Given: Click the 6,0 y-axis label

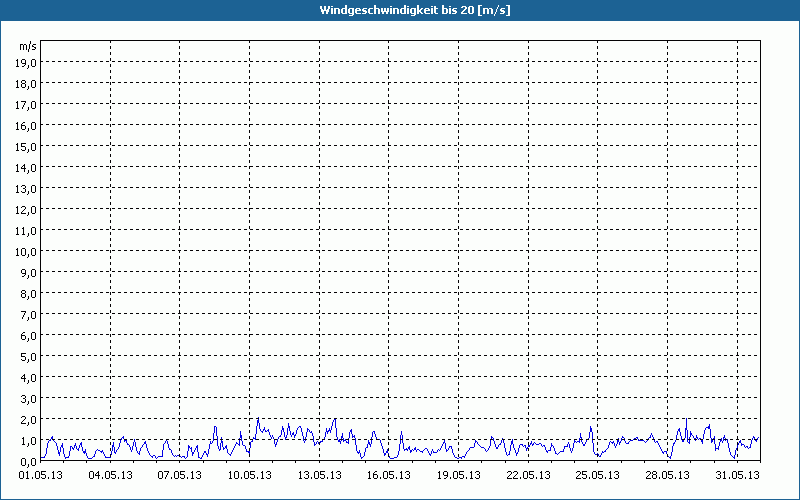Looking at the screenshot, I should [x=28, y=336].
